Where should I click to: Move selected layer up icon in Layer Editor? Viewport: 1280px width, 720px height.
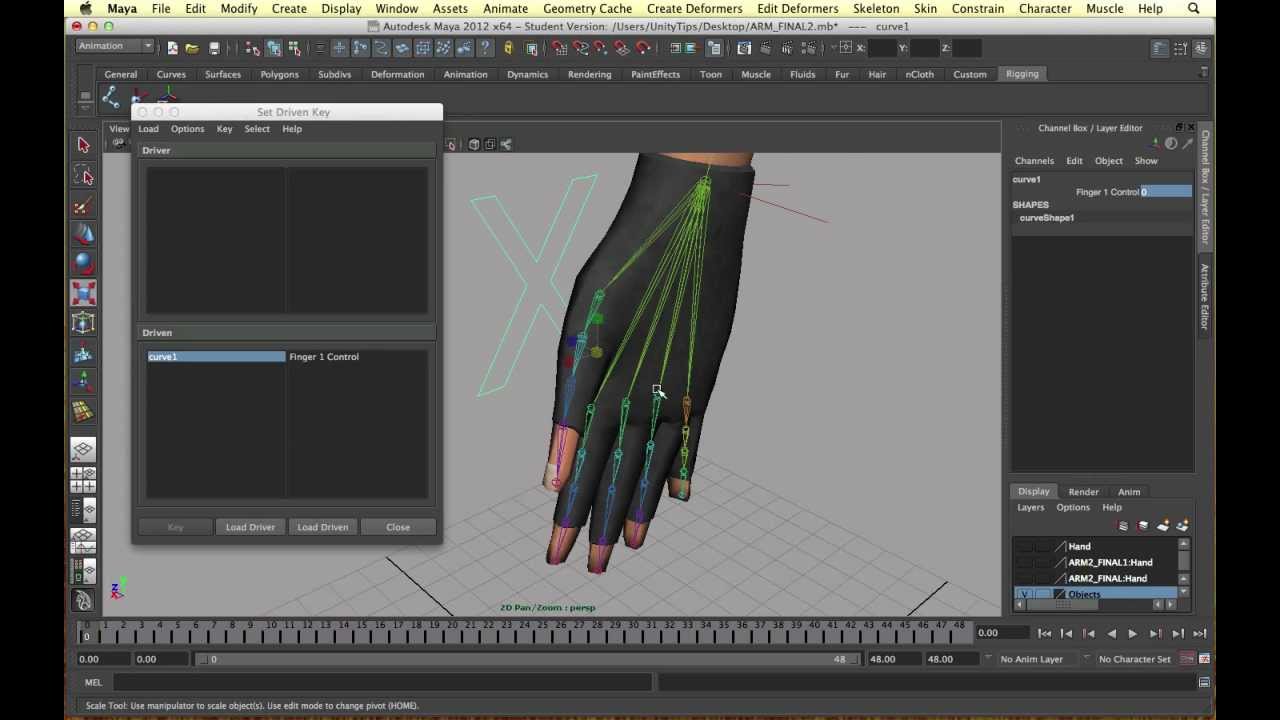pyautogui.click(x=1123, y=526)
